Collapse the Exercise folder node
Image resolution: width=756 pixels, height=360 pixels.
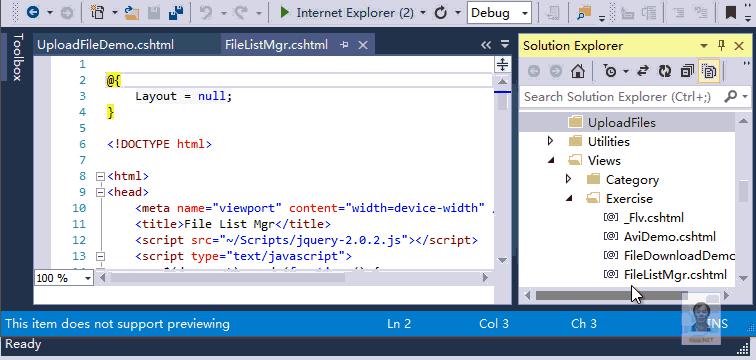(569, 199)
